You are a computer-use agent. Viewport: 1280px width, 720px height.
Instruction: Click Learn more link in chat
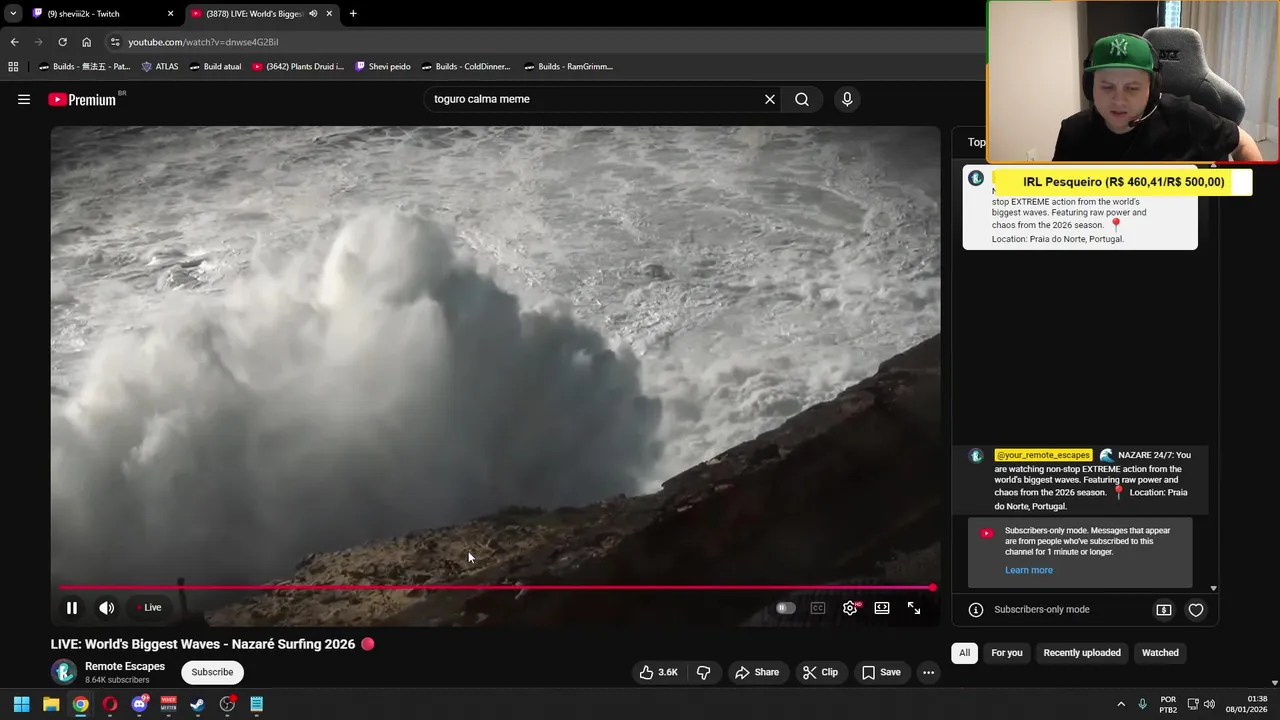click(x=1028, y=570)
